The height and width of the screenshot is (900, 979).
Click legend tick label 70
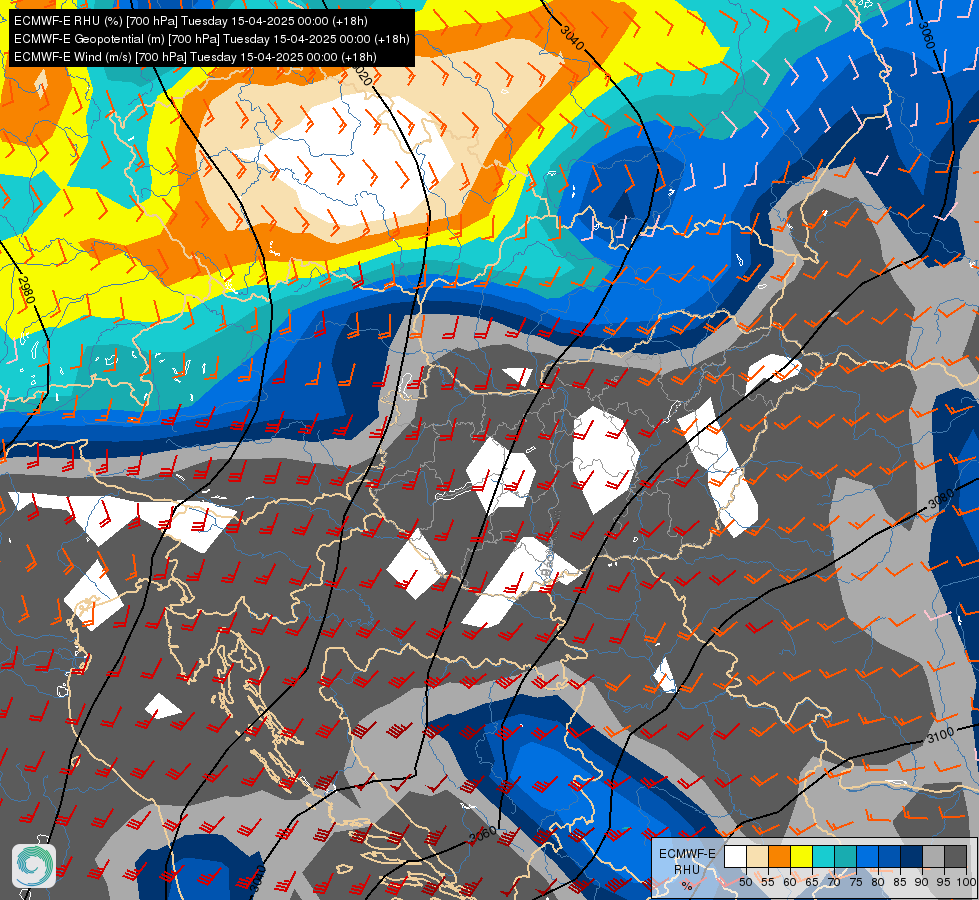[834, 882]
